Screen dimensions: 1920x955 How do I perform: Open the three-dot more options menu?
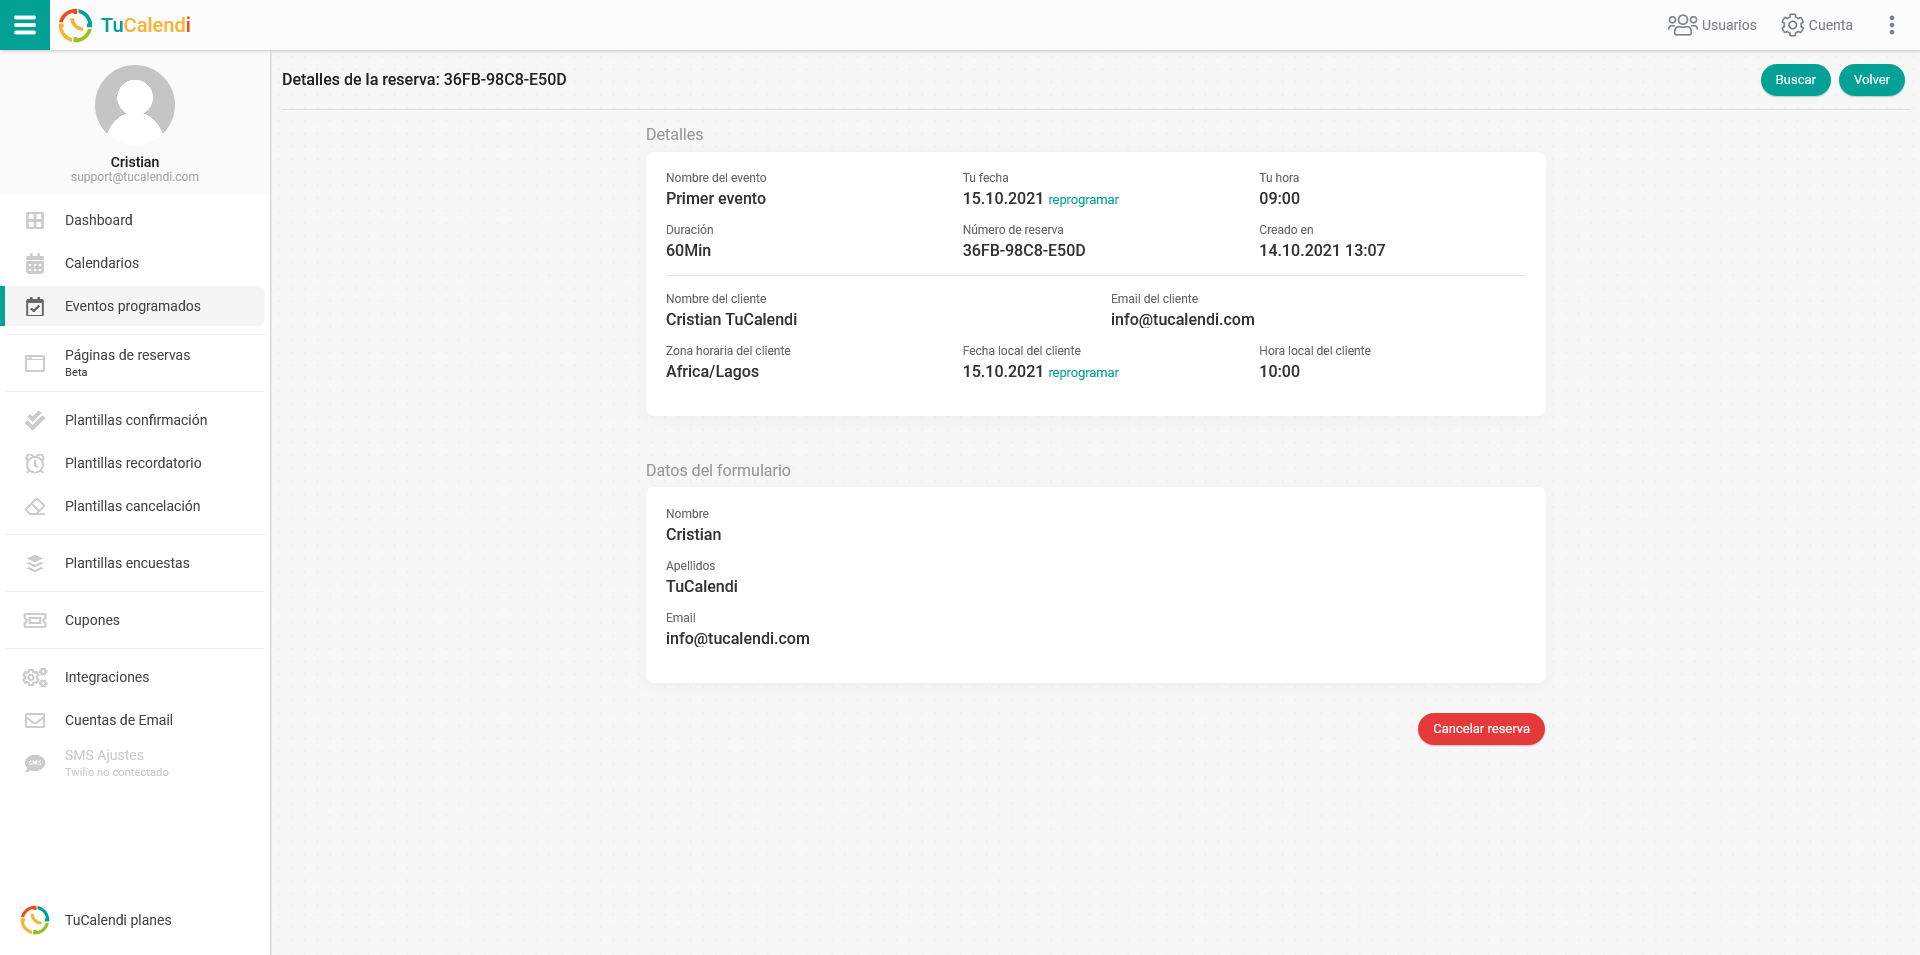point(1891,25)
